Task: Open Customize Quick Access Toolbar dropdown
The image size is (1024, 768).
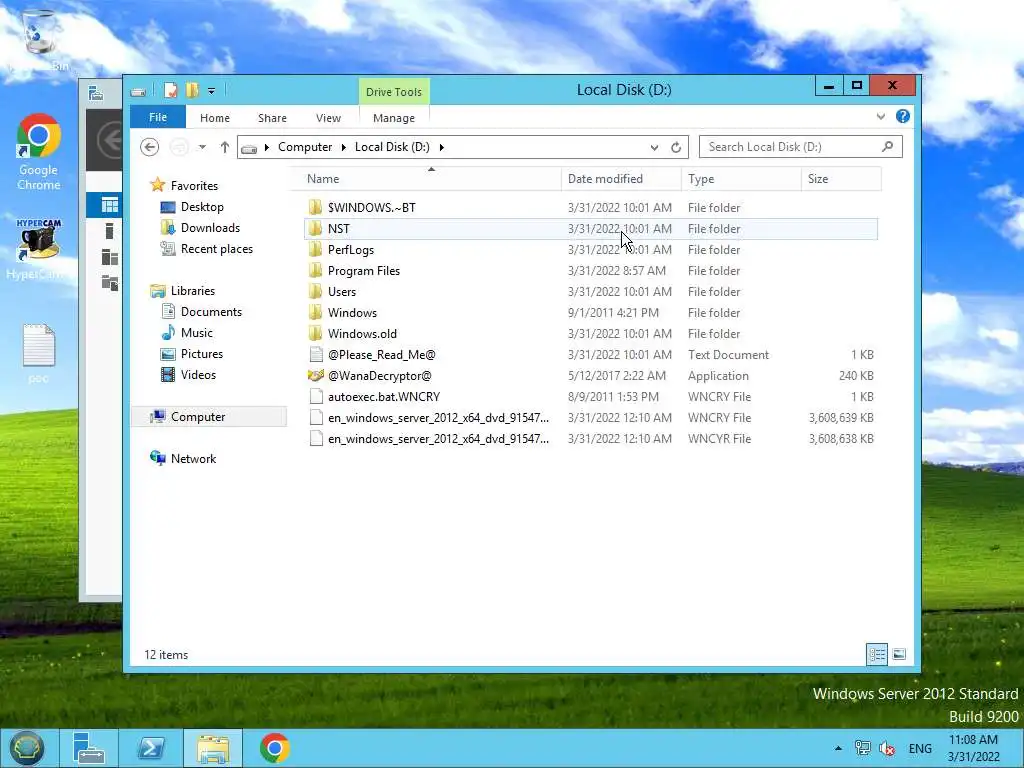Action: tap(212, 91)
